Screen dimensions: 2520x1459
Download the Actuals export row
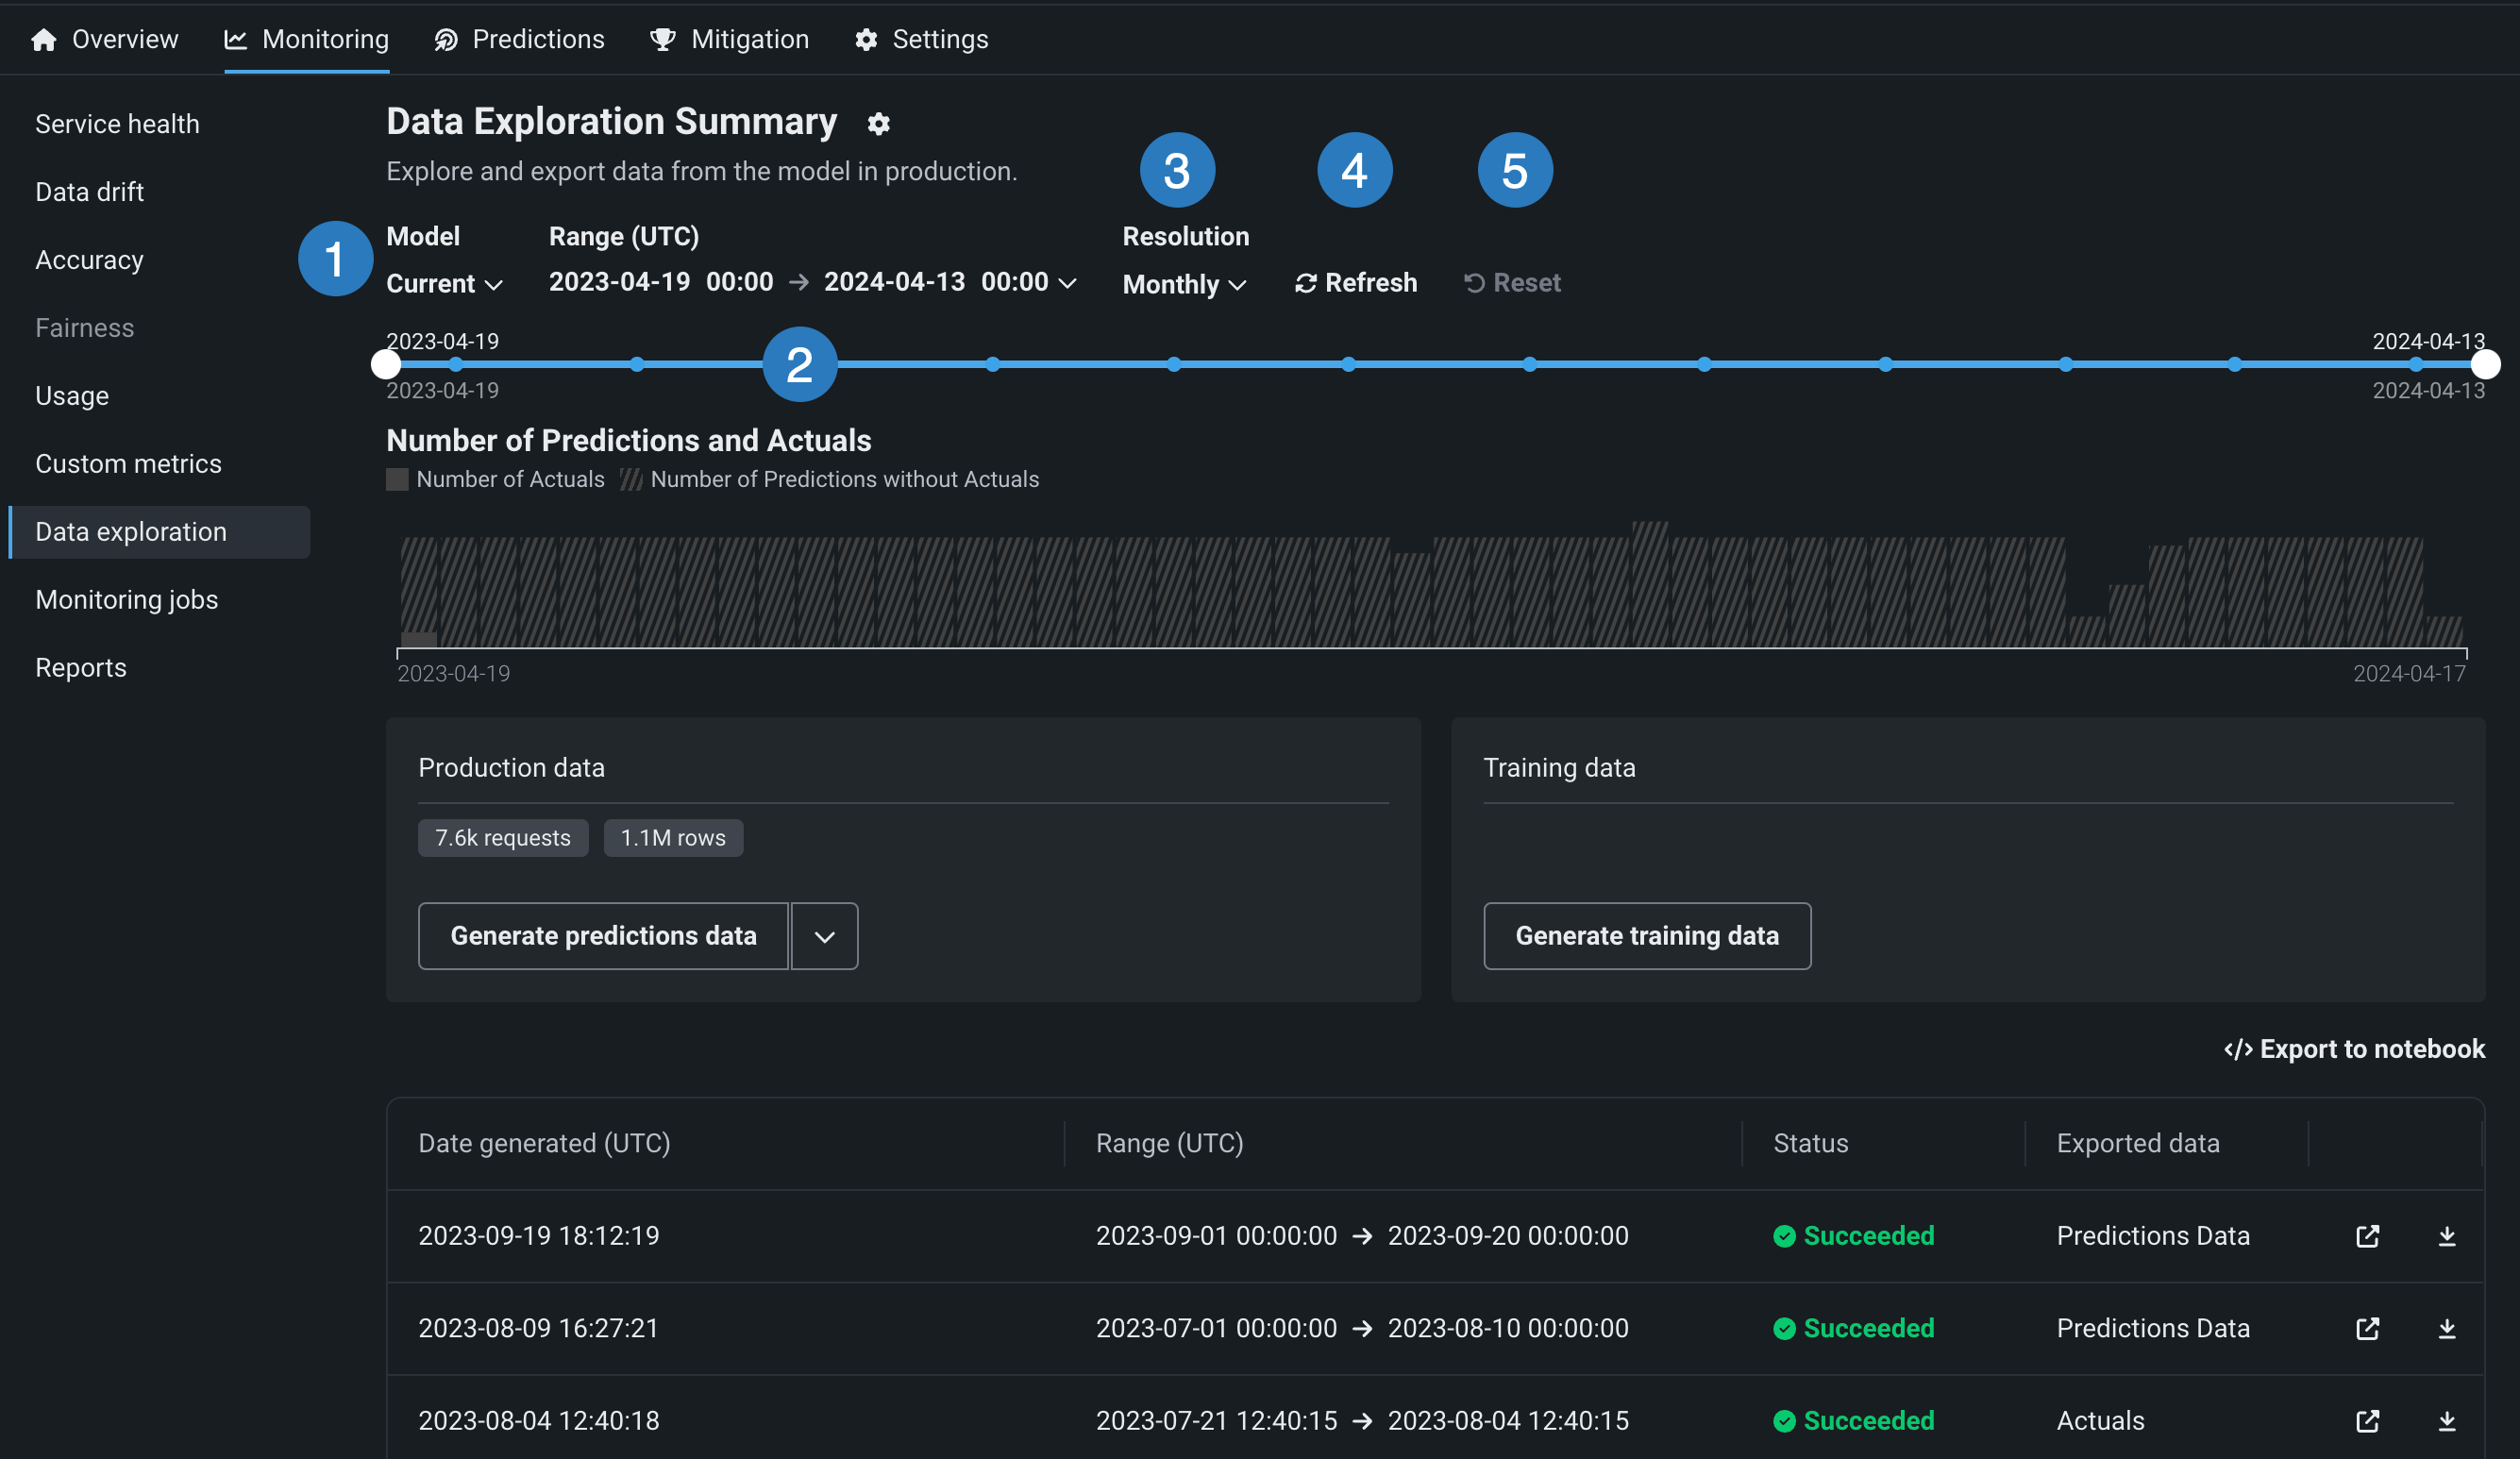pyautogui.click(x=2446, y=1420)
